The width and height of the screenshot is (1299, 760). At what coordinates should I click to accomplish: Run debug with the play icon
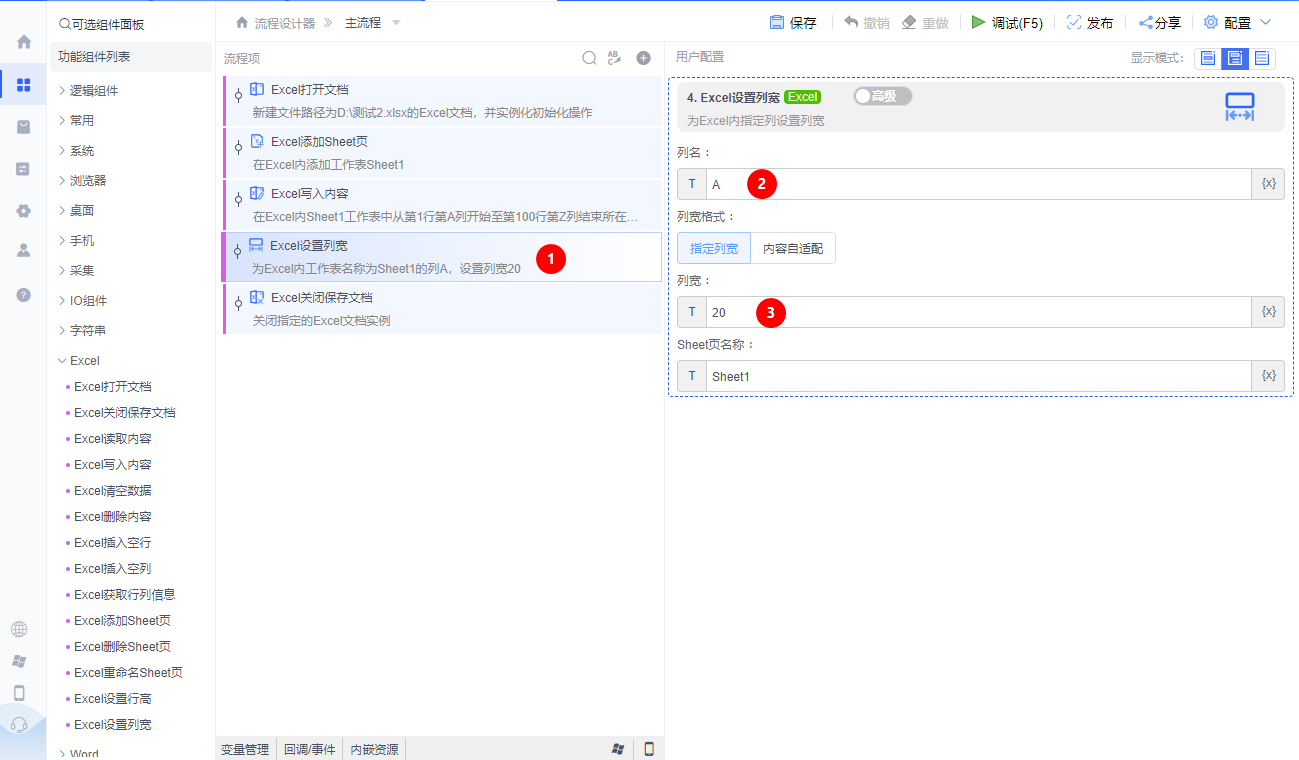coord(979,22)
